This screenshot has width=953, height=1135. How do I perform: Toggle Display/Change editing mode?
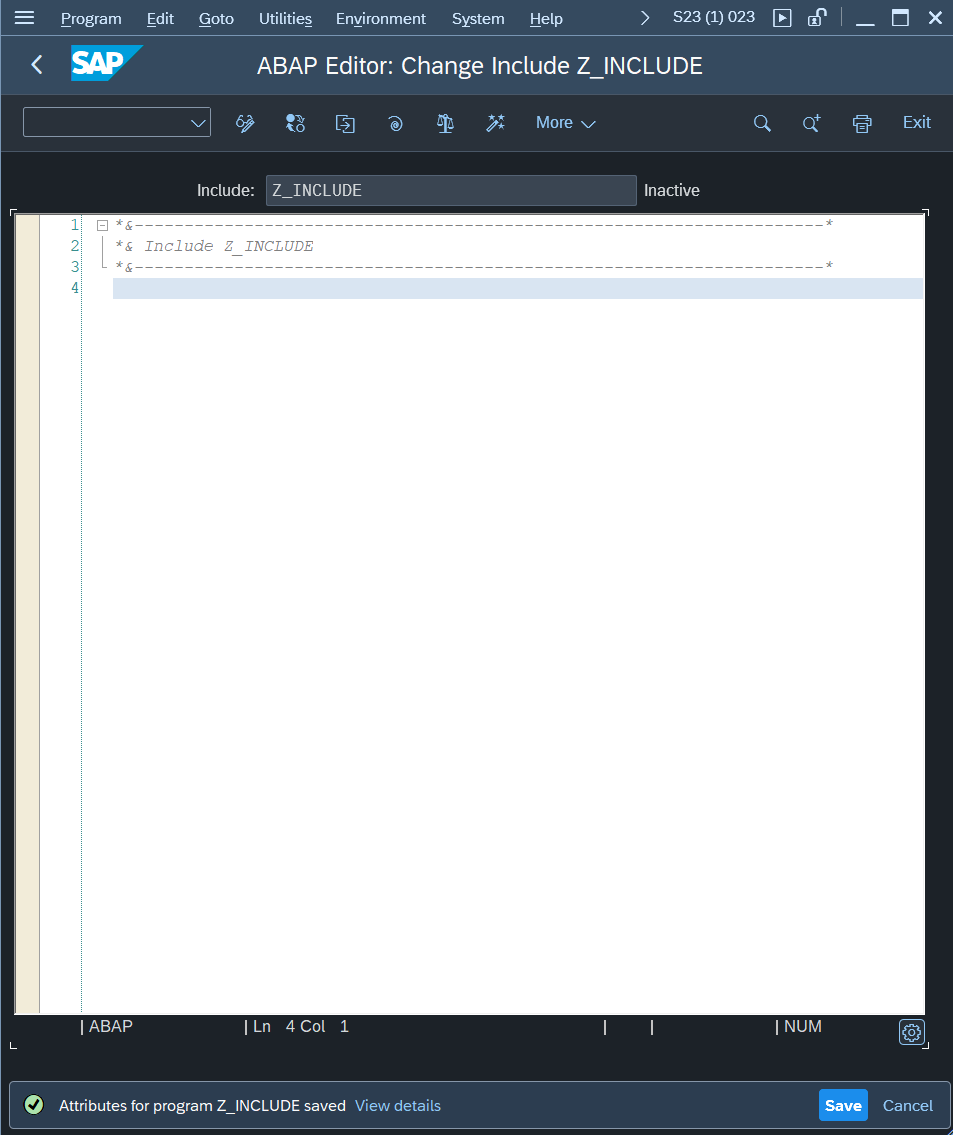pos(245,122)
